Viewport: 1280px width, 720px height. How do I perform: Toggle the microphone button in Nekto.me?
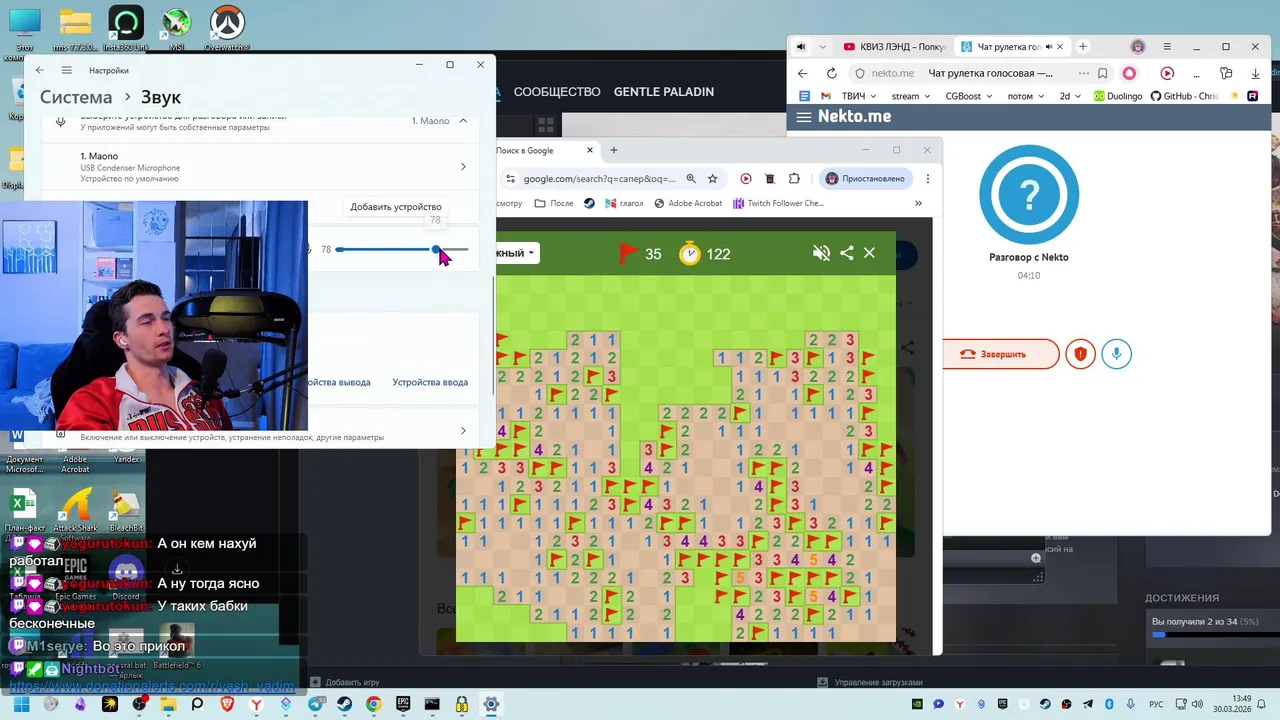pos(1117,354)
